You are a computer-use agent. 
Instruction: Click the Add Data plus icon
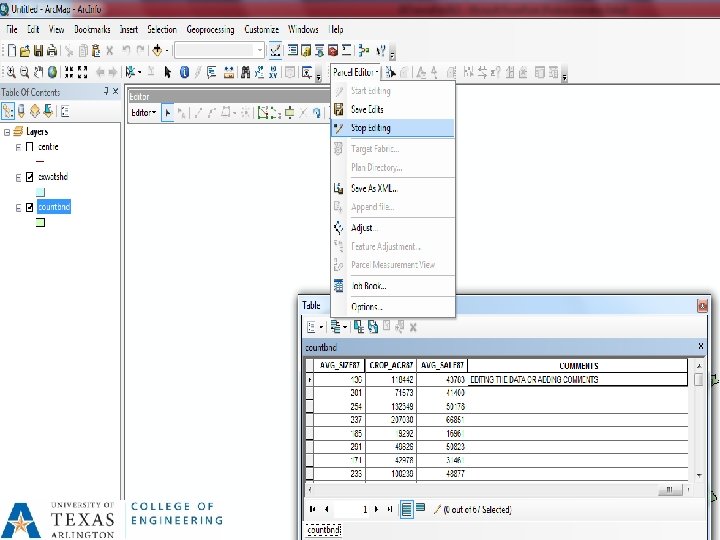coord(157,50)
